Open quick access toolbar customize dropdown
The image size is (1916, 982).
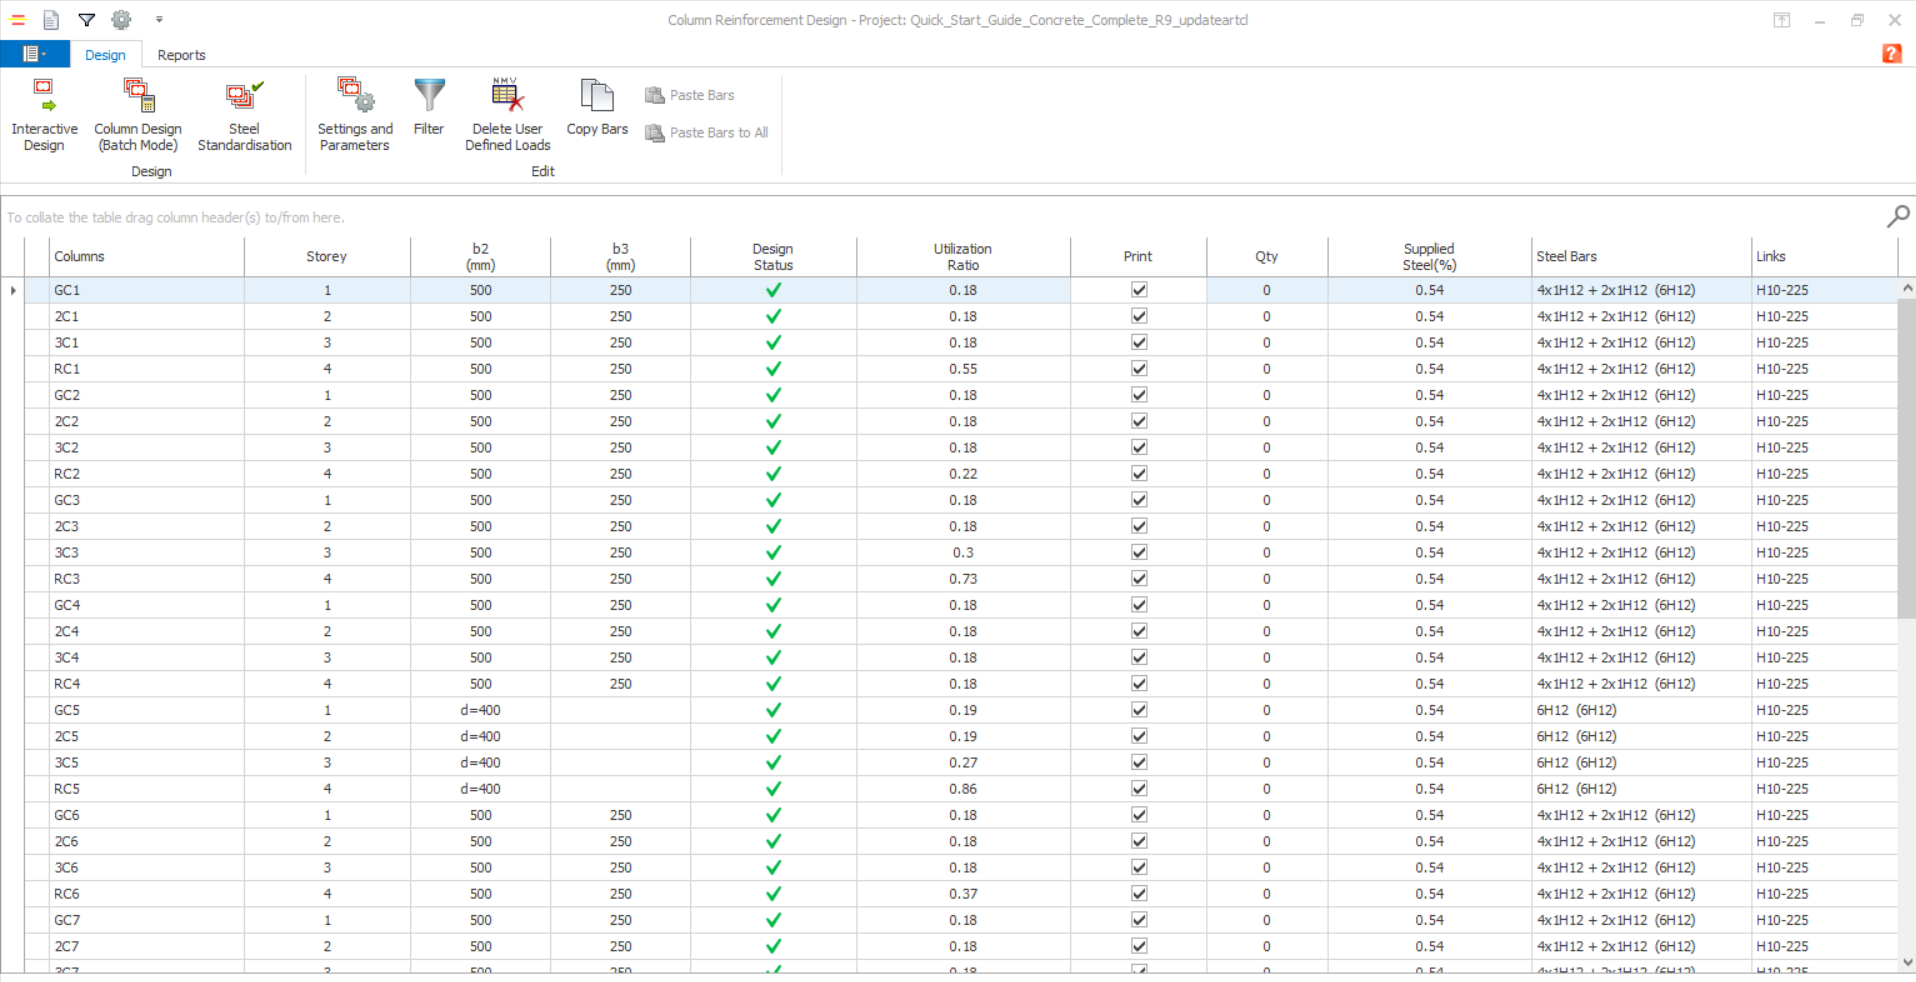[x=159, y=20]
